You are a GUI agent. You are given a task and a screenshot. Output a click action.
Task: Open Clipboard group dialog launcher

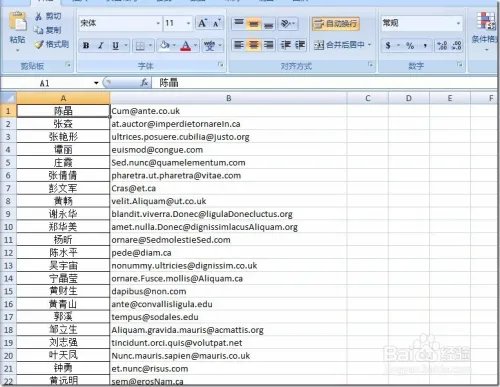tap(68, 65)
